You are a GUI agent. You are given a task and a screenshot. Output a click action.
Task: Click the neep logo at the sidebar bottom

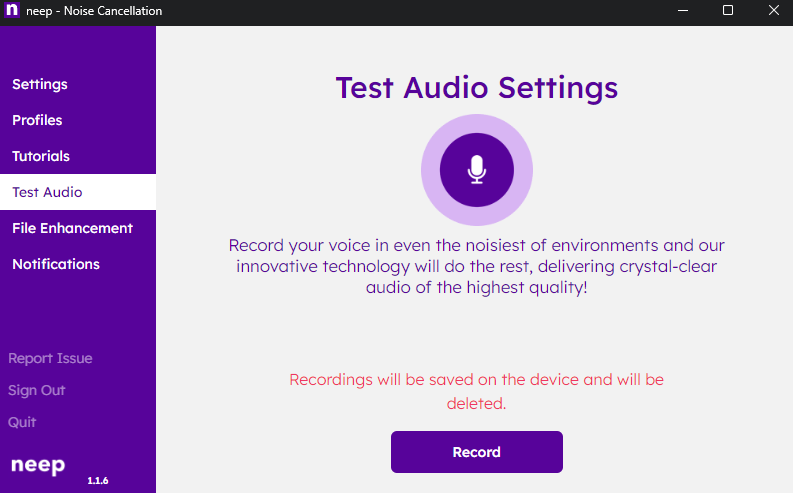pyautogui.click(x=38, y=466)
